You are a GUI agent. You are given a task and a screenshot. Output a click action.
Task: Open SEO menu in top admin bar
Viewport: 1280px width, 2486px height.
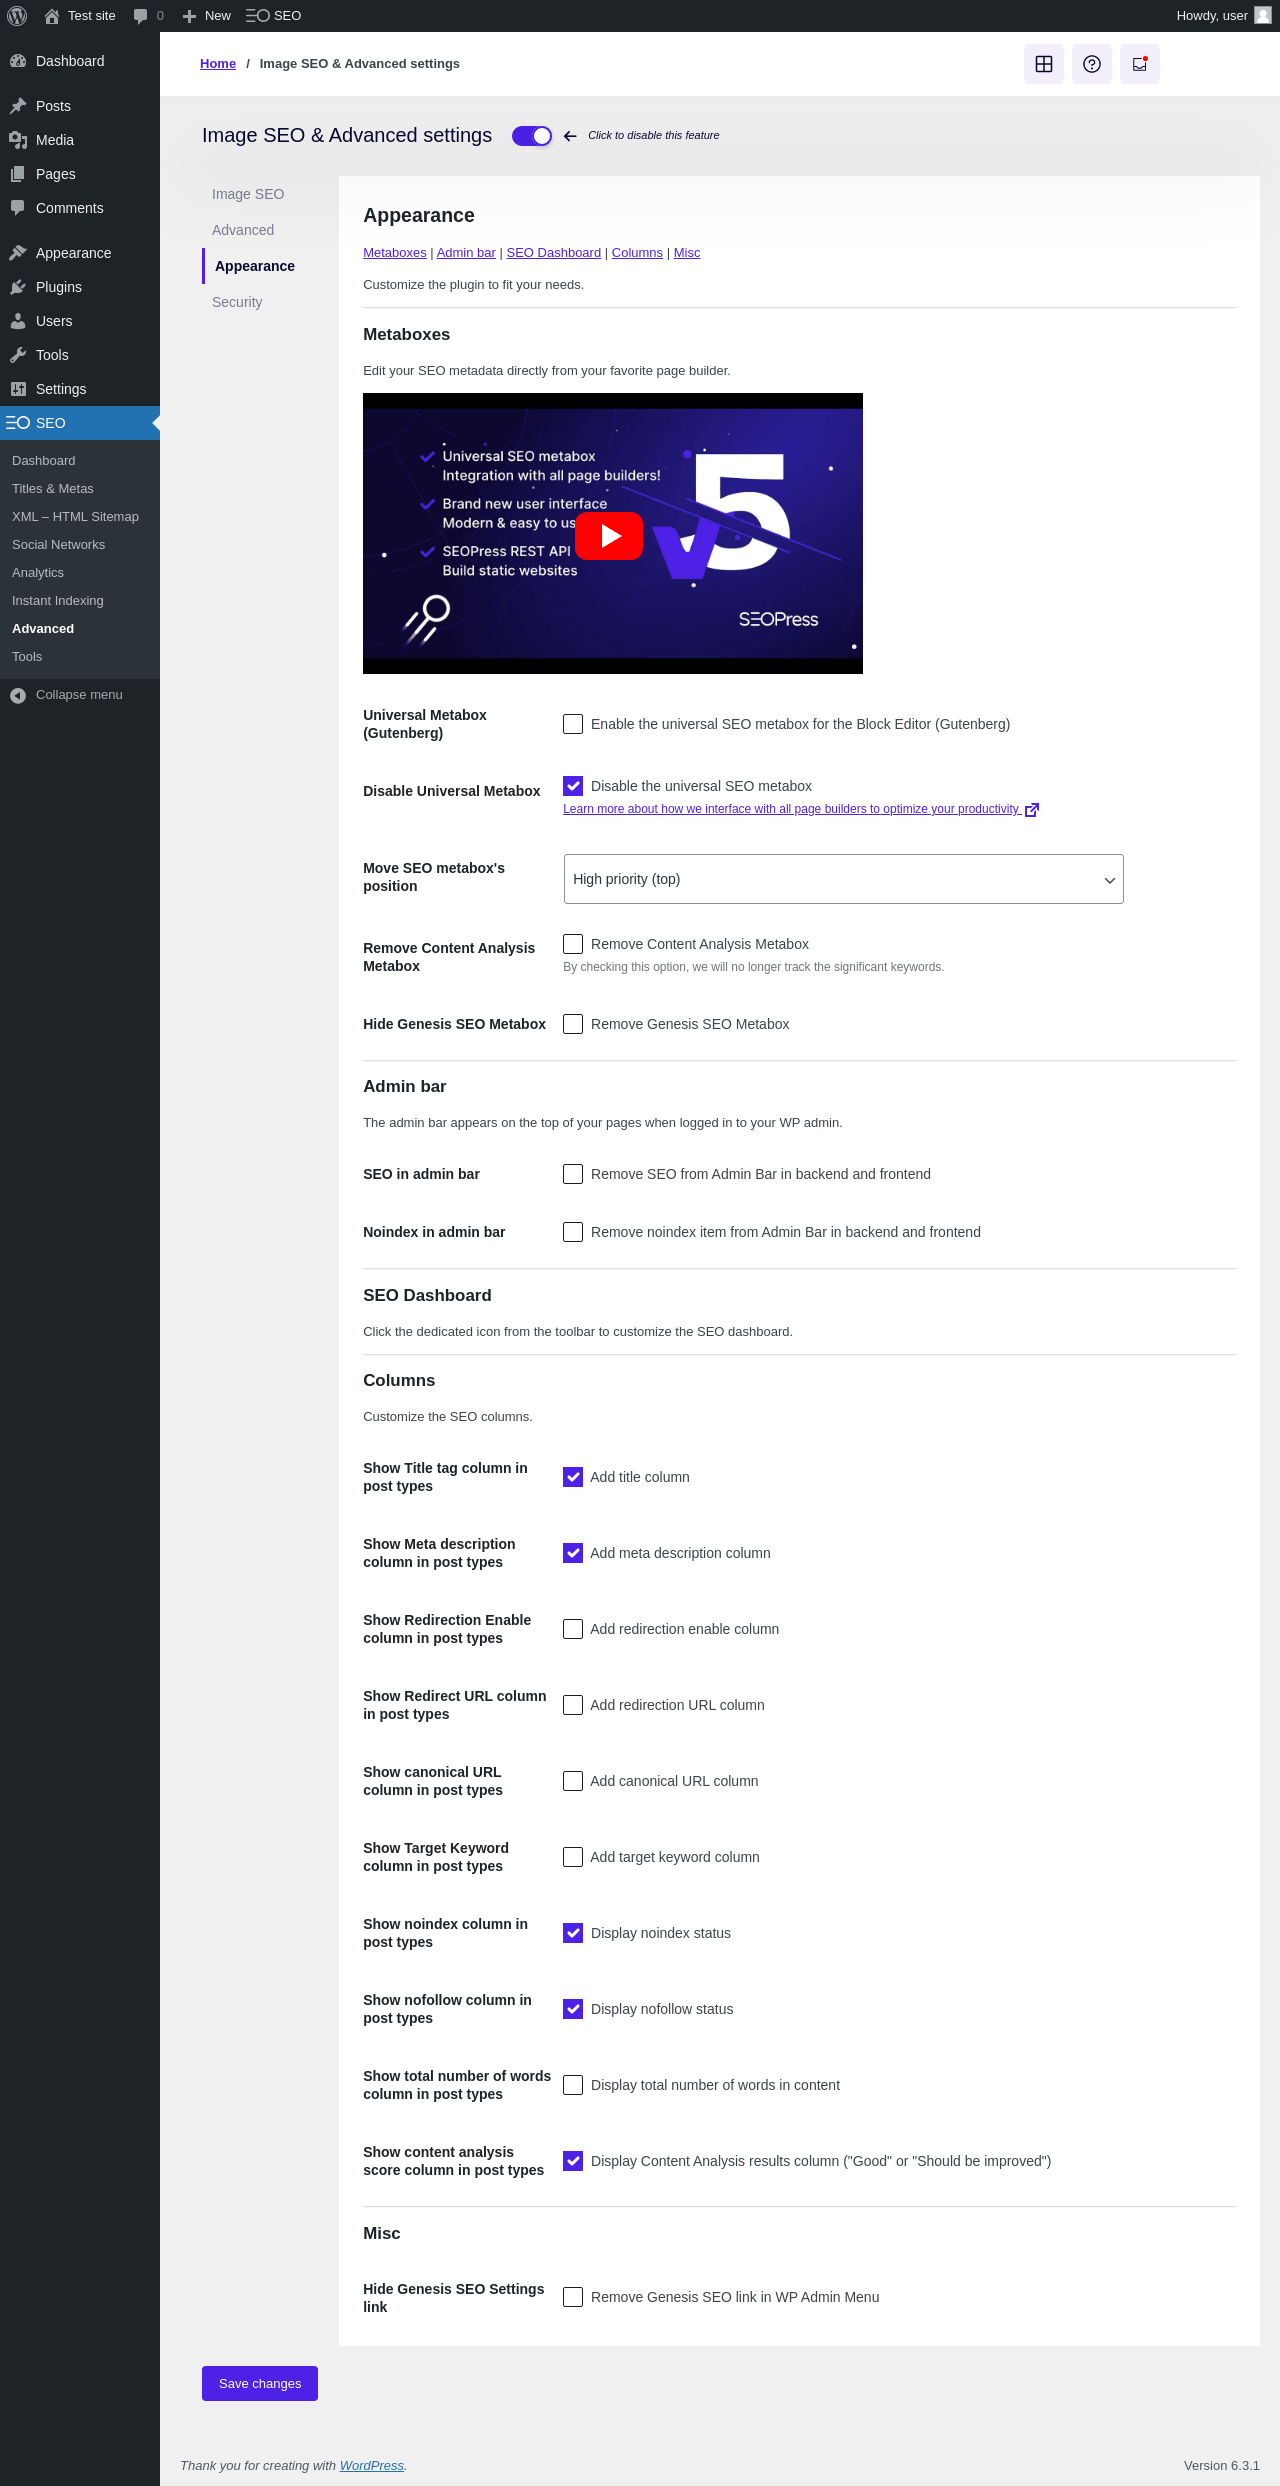point(273,16)
